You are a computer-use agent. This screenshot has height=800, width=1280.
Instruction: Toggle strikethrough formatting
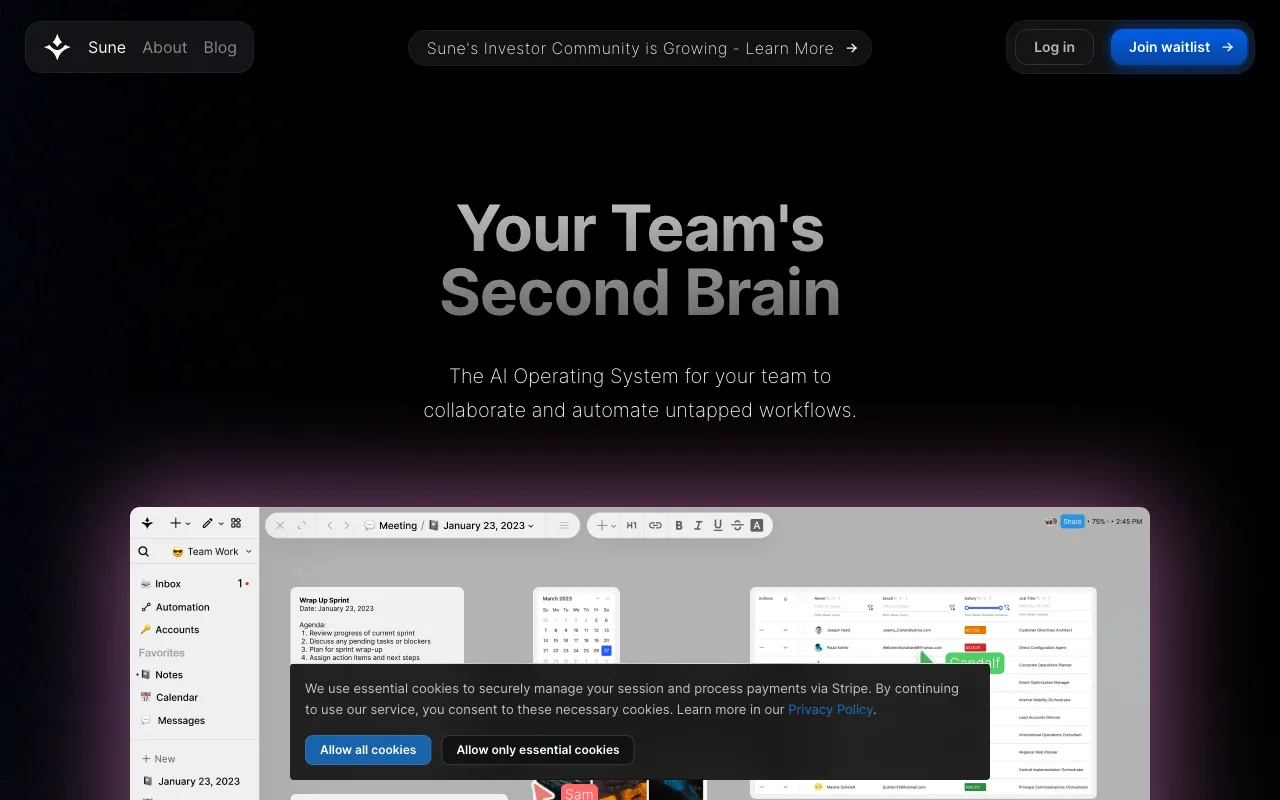click(737, 525)
